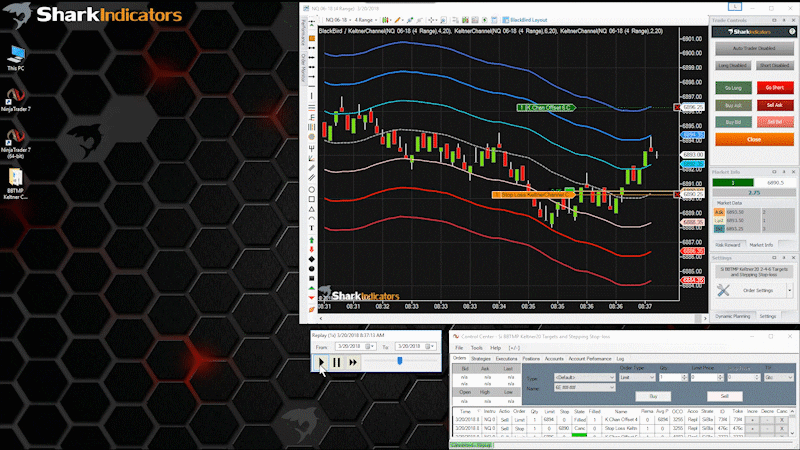Click the Buy Ask button
This screenshot has width=800, height=450.
click(733, 105)
